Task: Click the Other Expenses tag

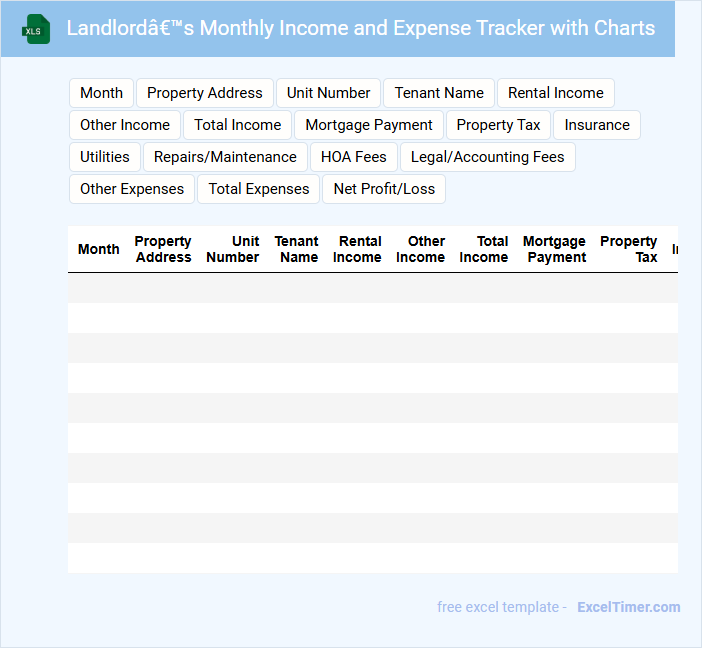Action: (x=132, y=189)
